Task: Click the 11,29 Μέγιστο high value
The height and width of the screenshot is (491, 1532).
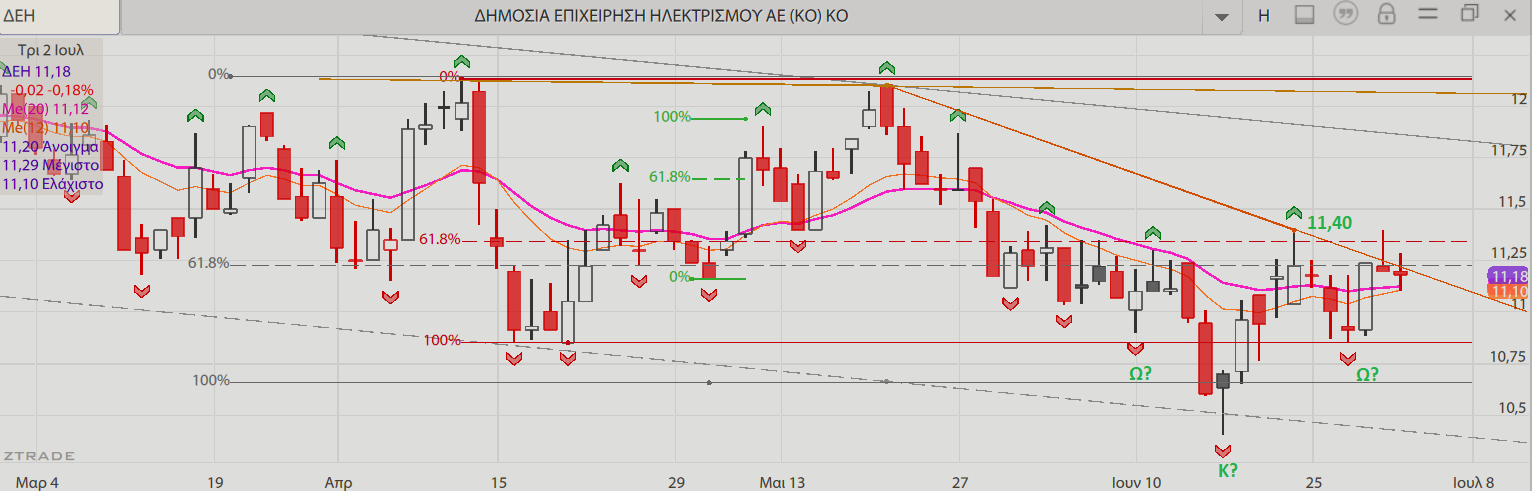Action: (50, 165)
